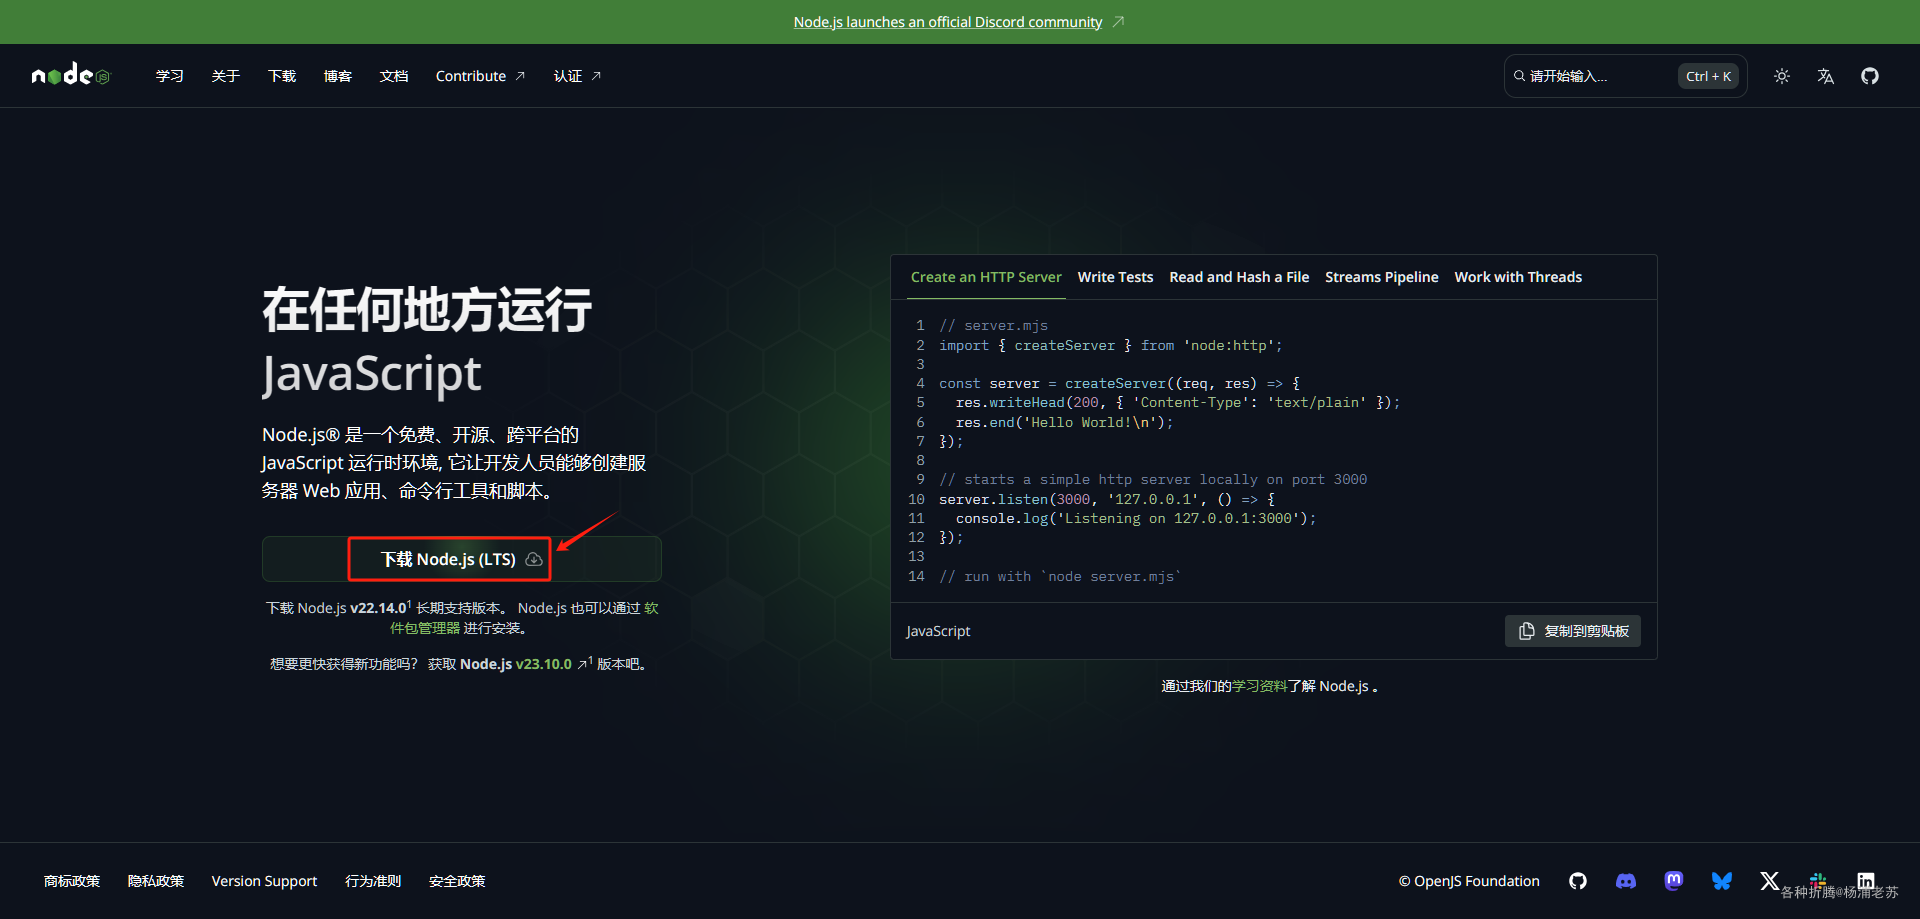Open the X (Twitter) icon in footer

pos(1770,881)
